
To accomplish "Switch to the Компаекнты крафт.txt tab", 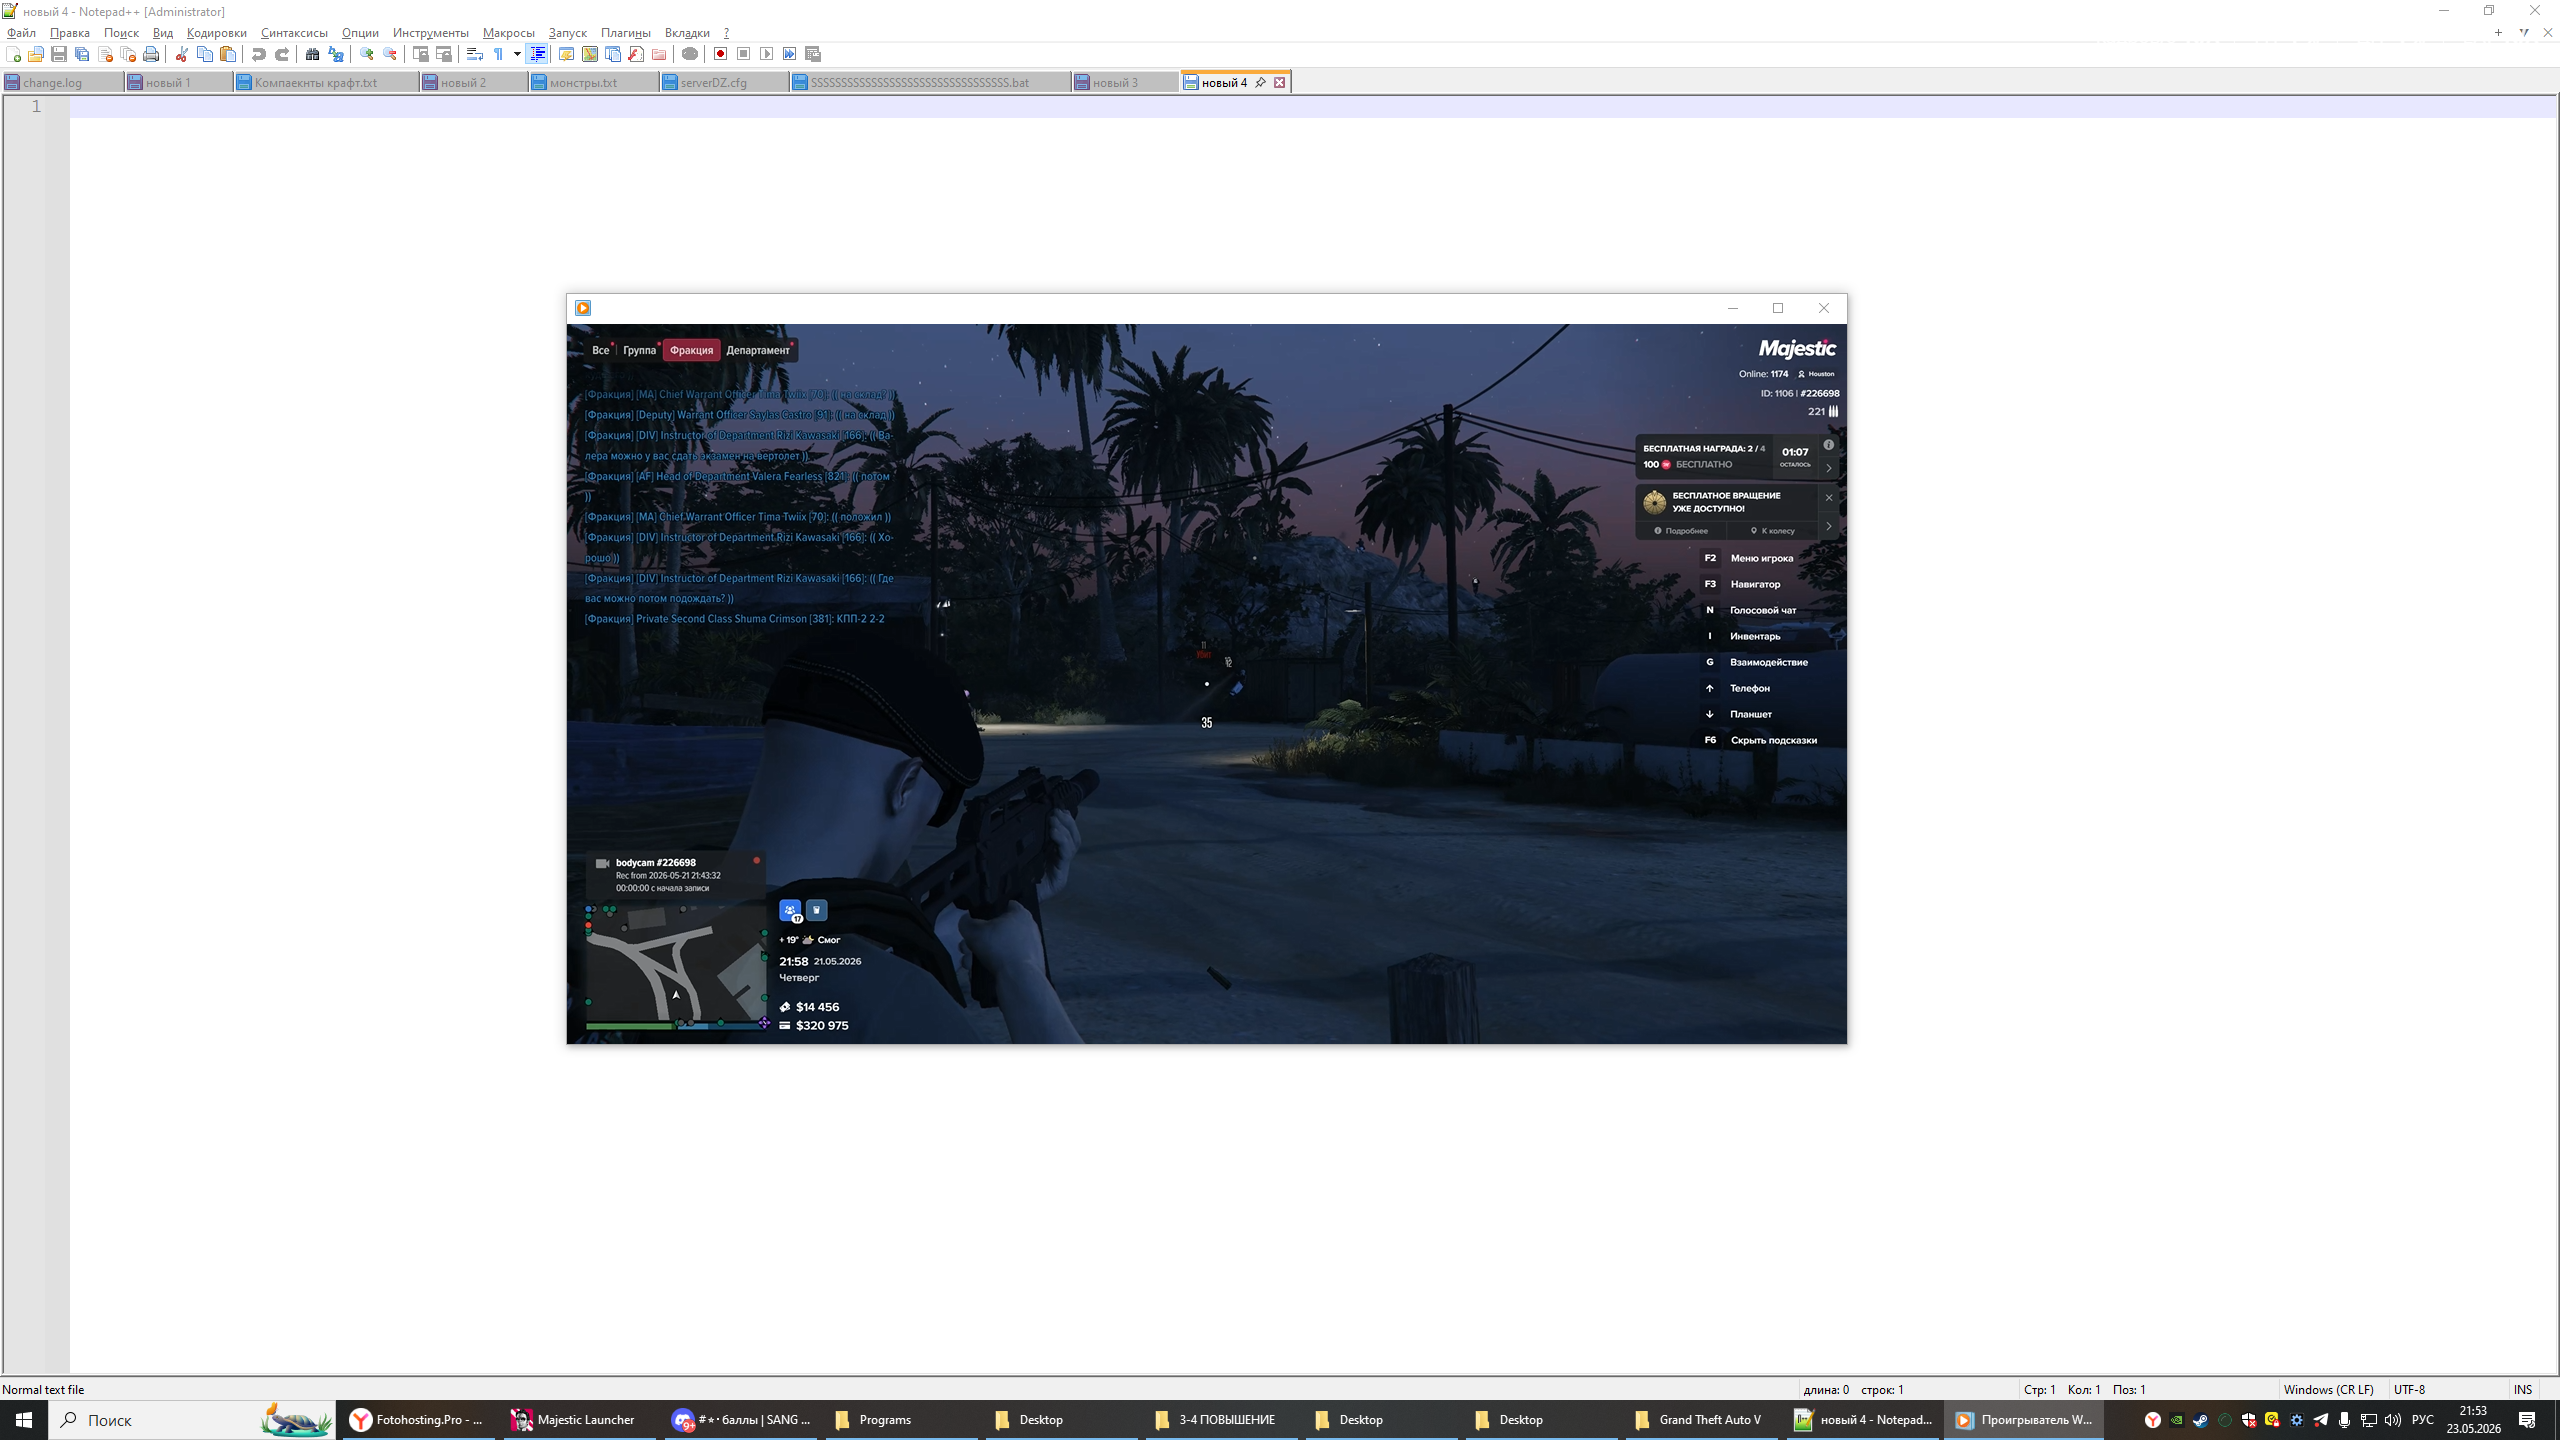I will pos(326,83).
